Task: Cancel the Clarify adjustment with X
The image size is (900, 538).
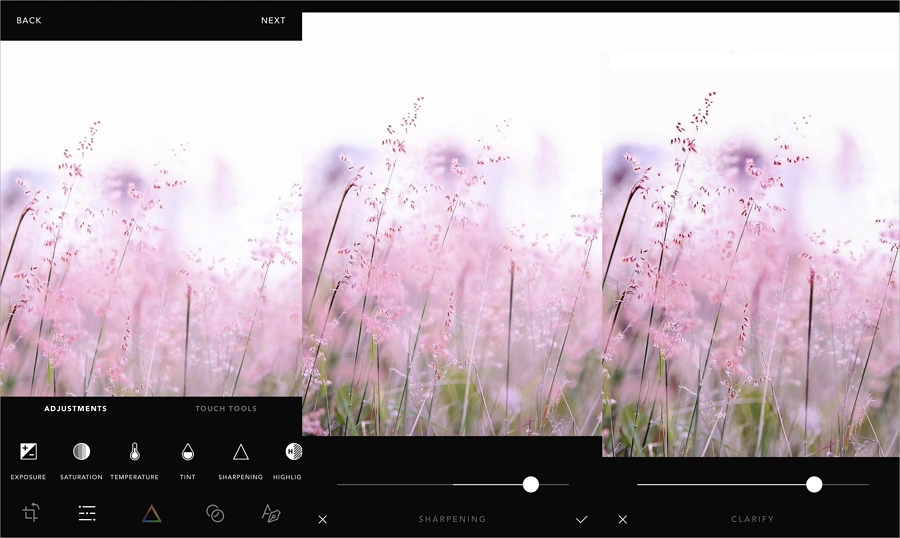Action: [623, 519]
